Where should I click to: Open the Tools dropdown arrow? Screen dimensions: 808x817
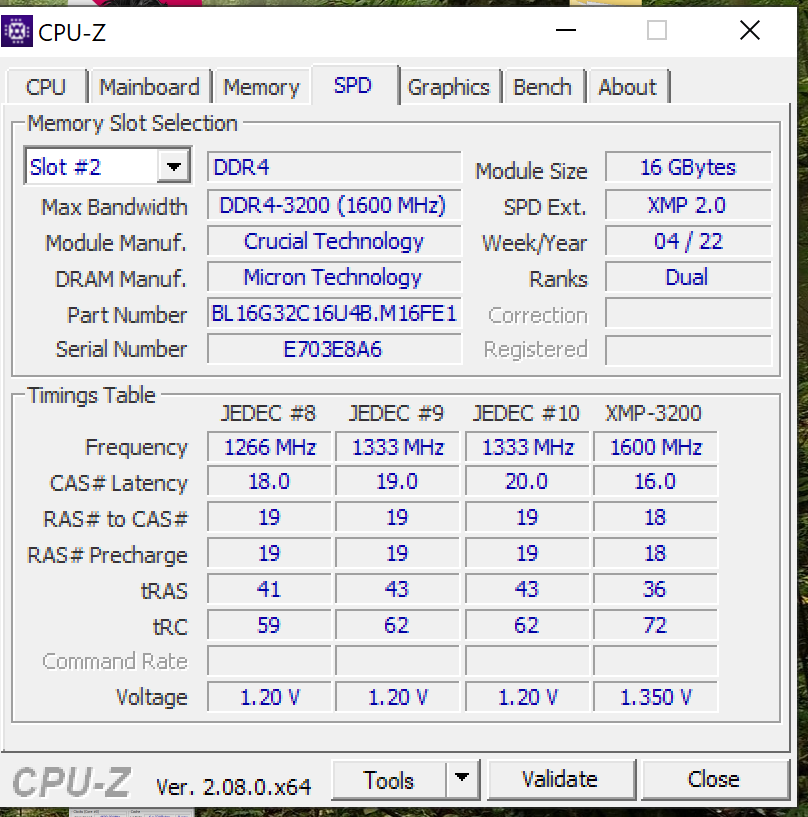coord(462,778)
